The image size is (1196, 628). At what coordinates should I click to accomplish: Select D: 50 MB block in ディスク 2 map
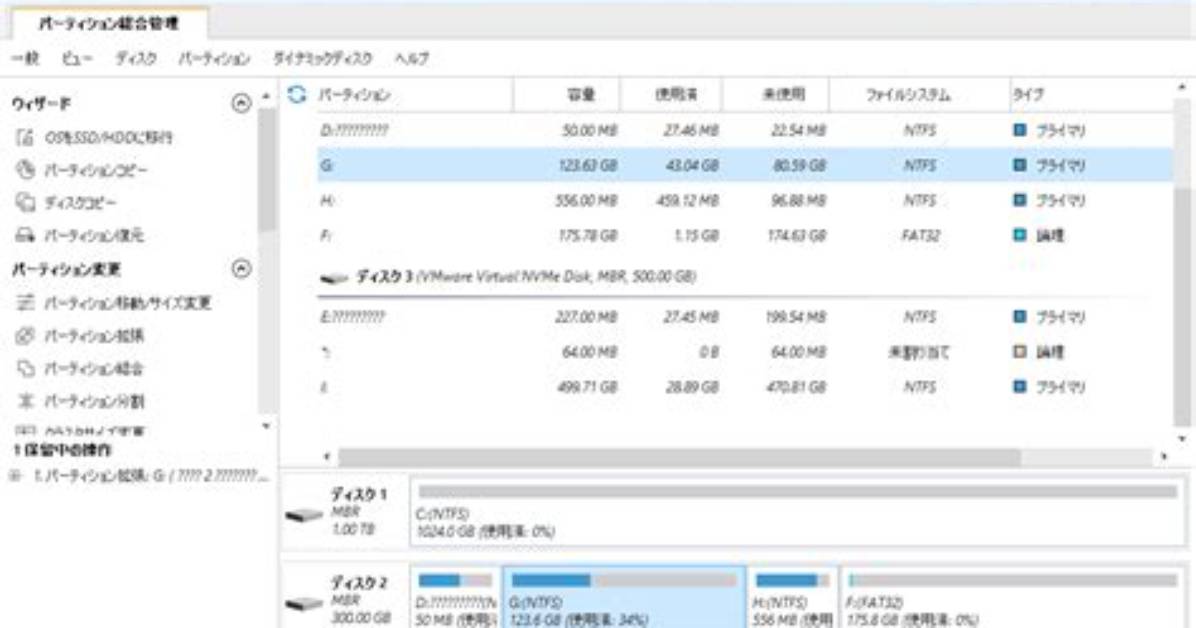click(455, 598)
